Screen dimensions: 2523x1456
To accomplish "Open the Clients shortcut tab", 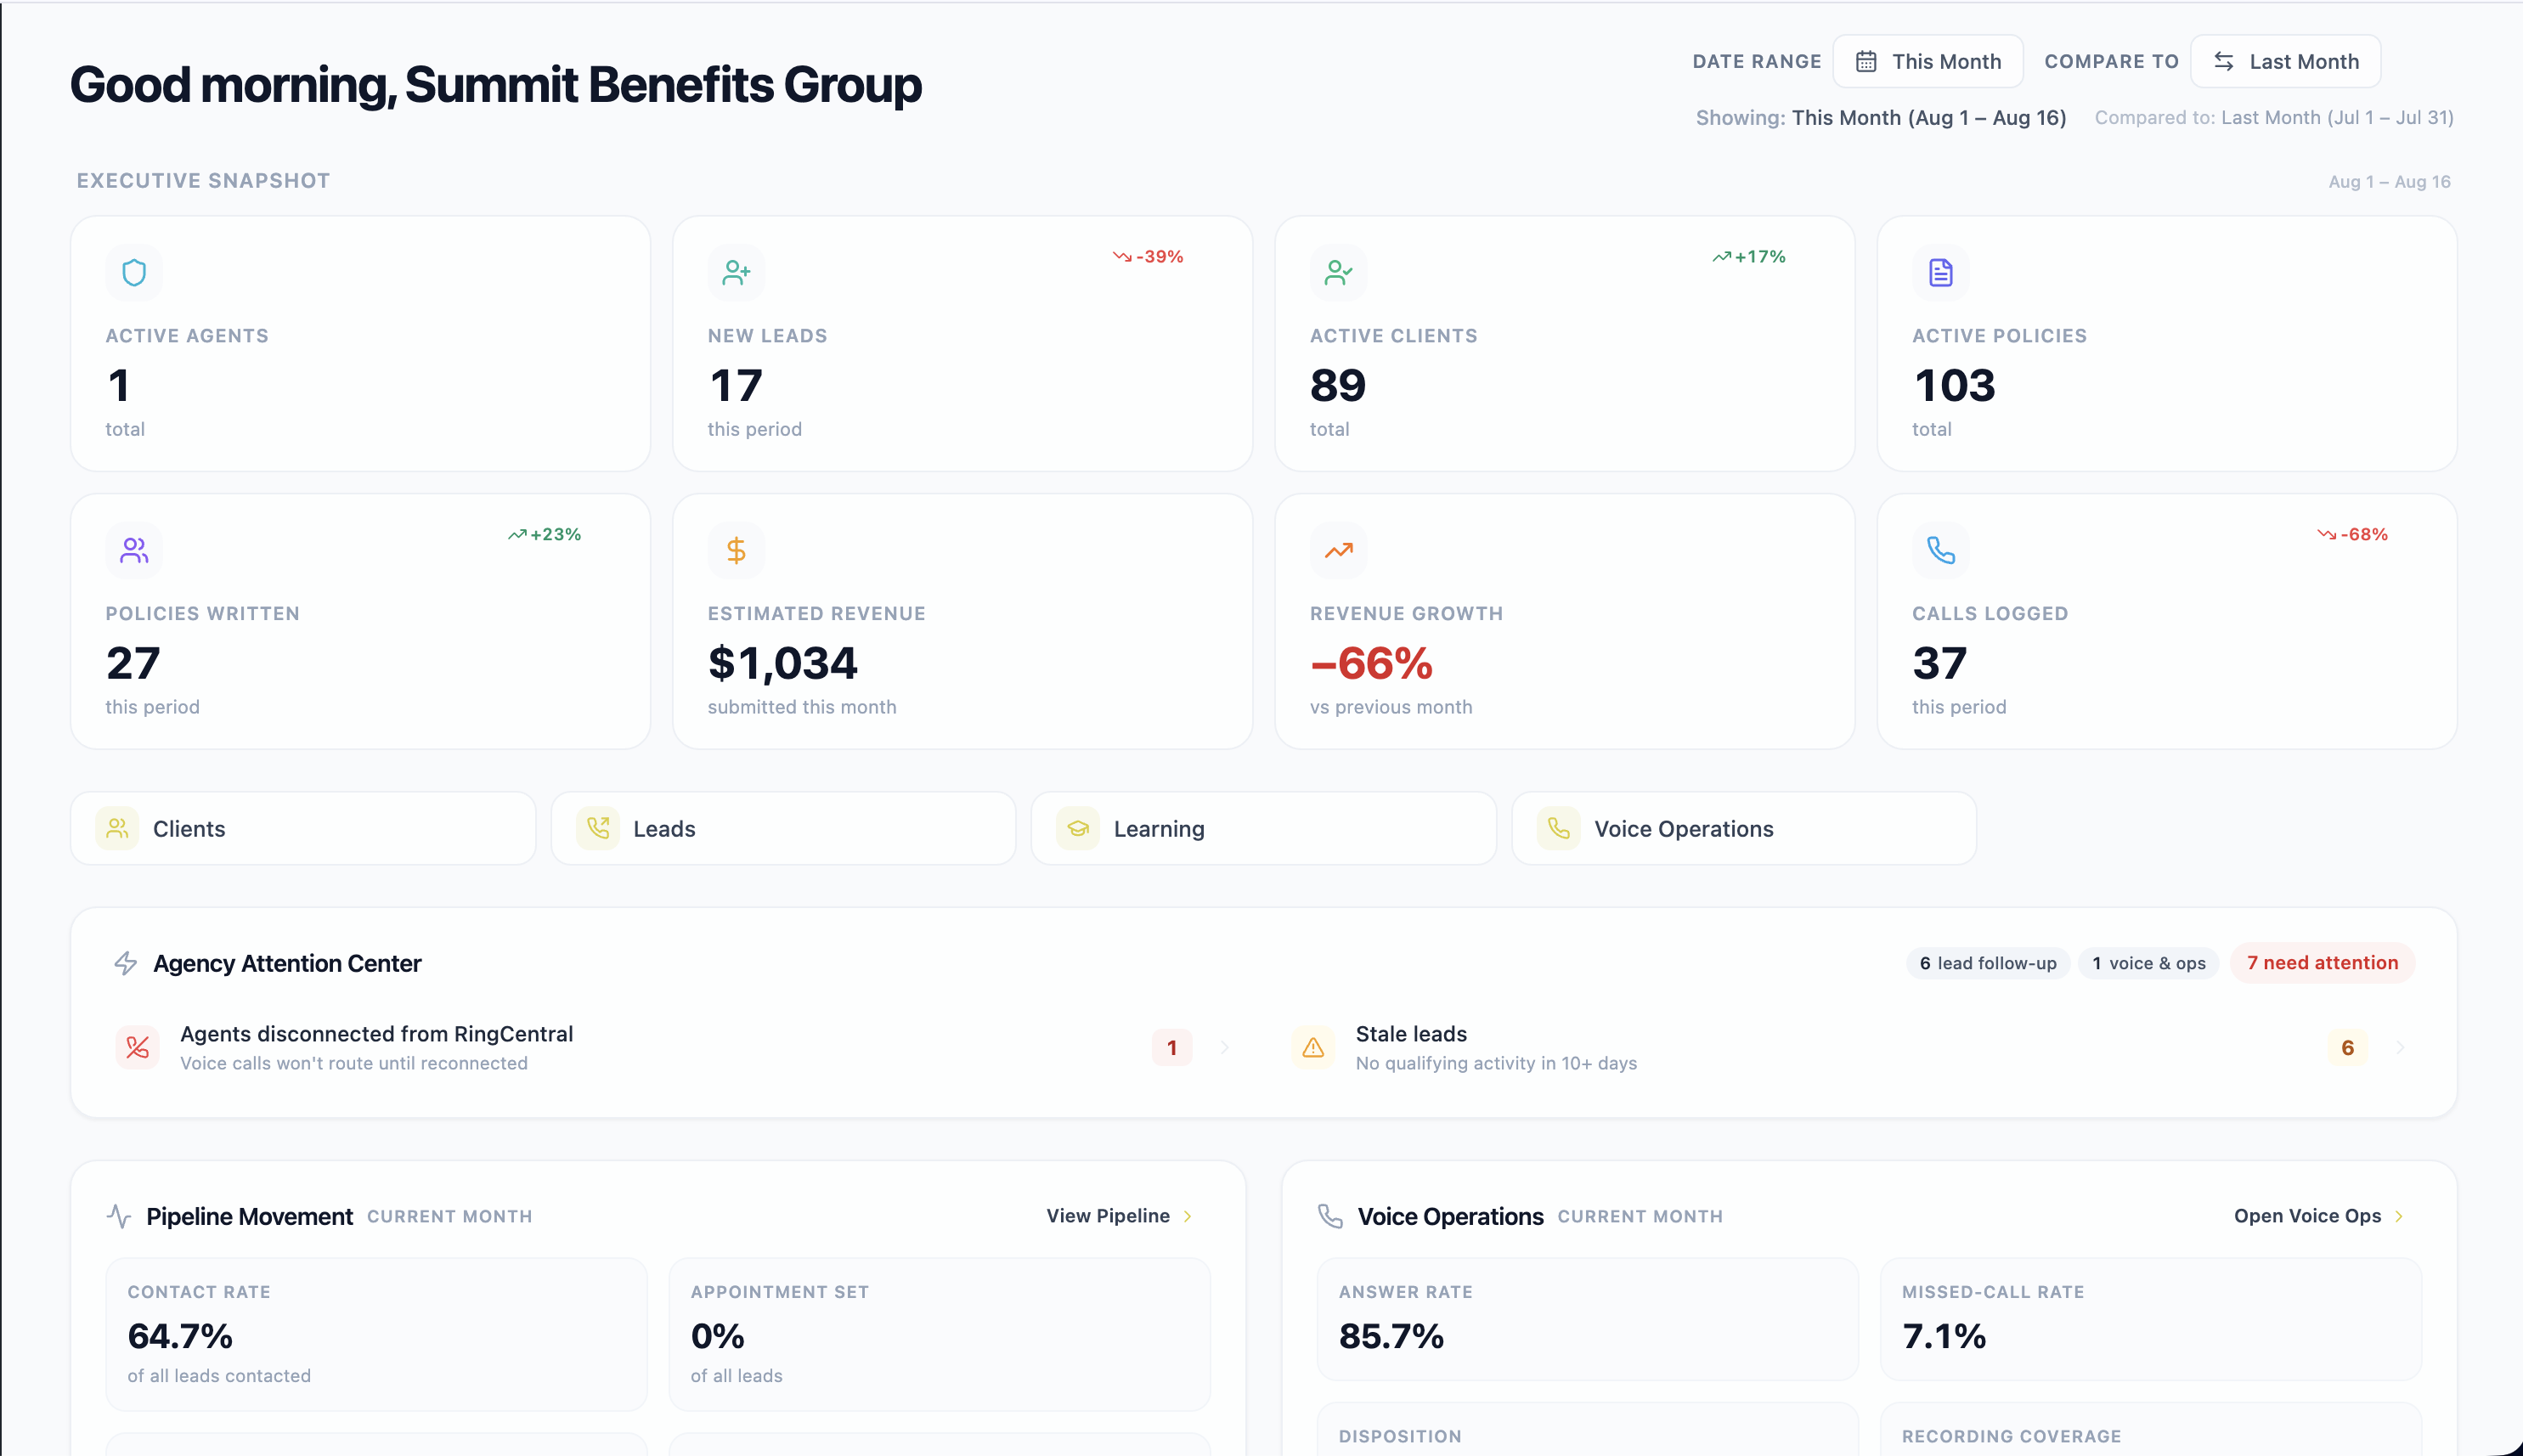I will (x=303, y=828).
